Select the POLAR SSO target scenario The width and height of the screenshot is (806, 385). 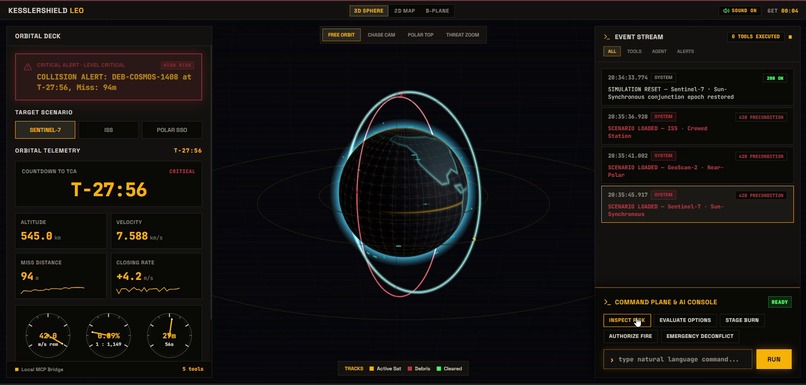click(x=172, y=130)
